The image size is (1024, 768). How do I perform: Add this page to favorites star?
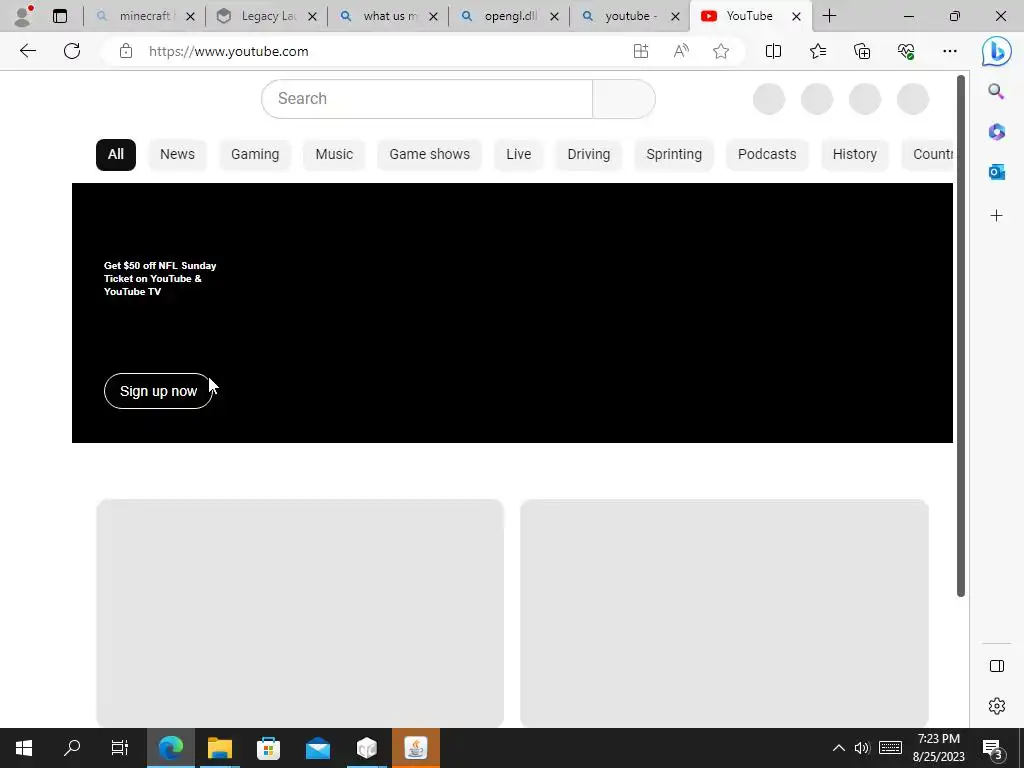pyautogui.click(x=721, y=51)
